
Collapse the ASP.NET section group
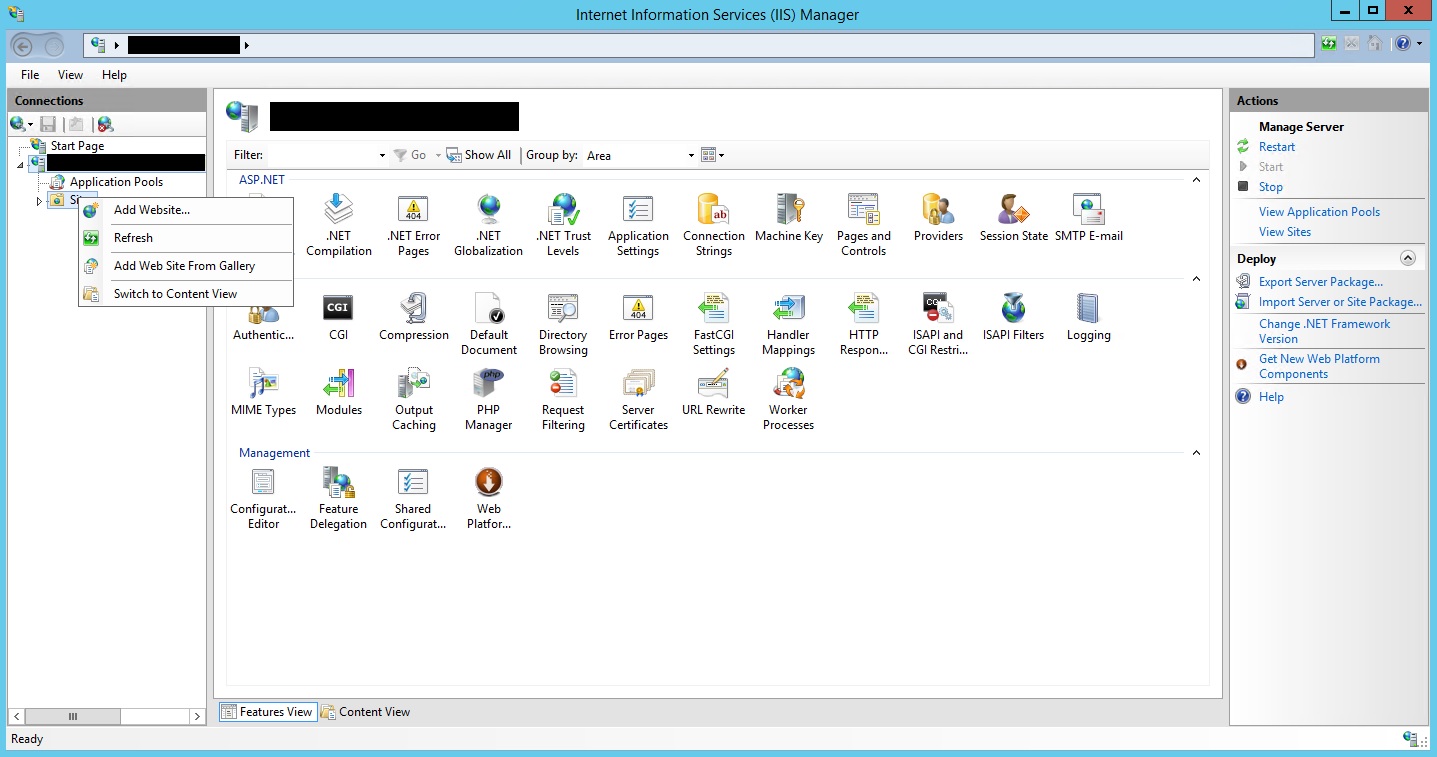[x=1195, y=180]
